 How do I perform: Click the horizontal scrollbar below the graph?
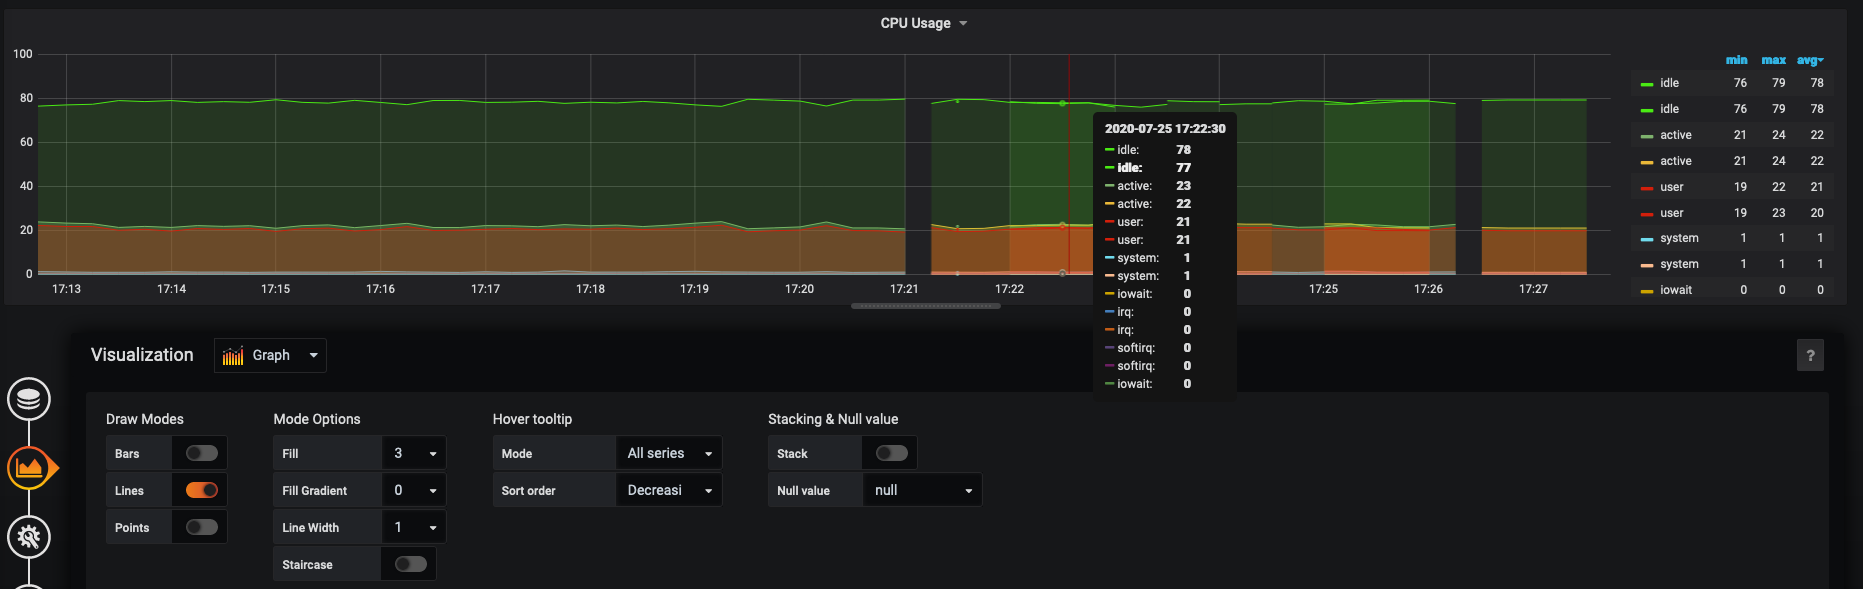tap(926, 306)
